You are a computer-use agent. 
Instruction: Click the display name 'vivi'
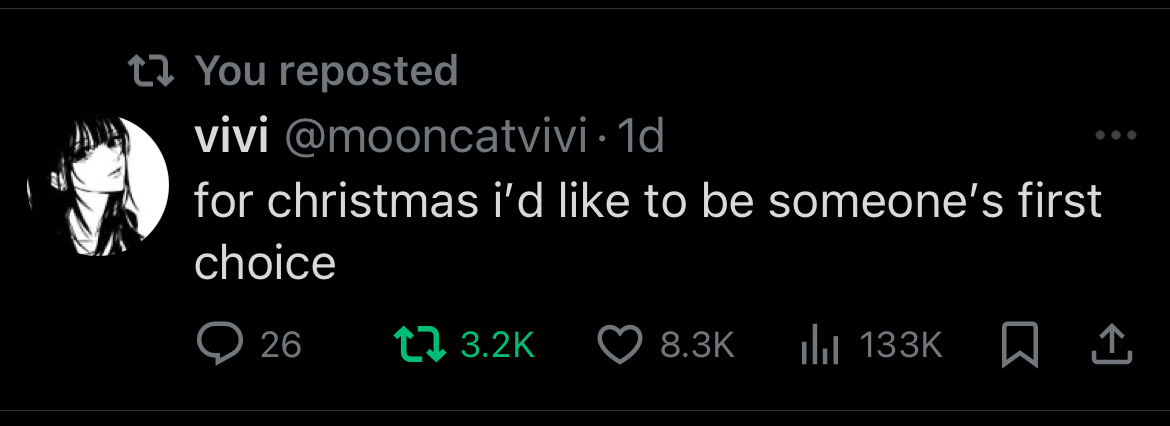(230, 136)
